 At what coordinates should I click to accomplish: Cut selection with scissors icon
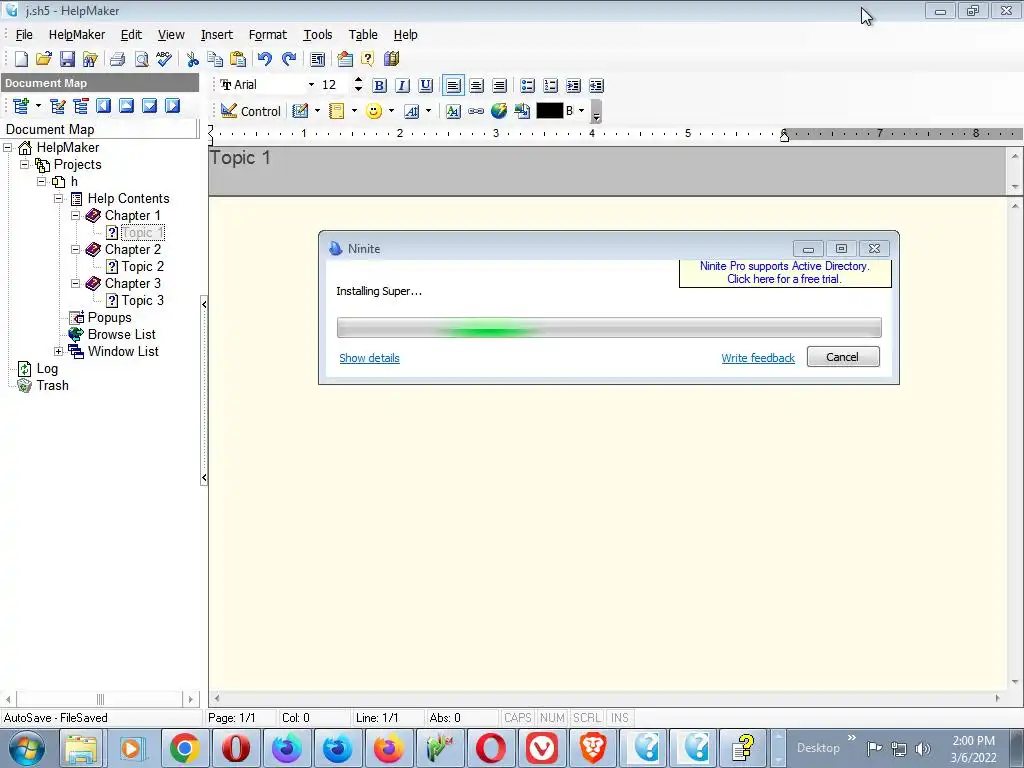click(x=192, y=59)
